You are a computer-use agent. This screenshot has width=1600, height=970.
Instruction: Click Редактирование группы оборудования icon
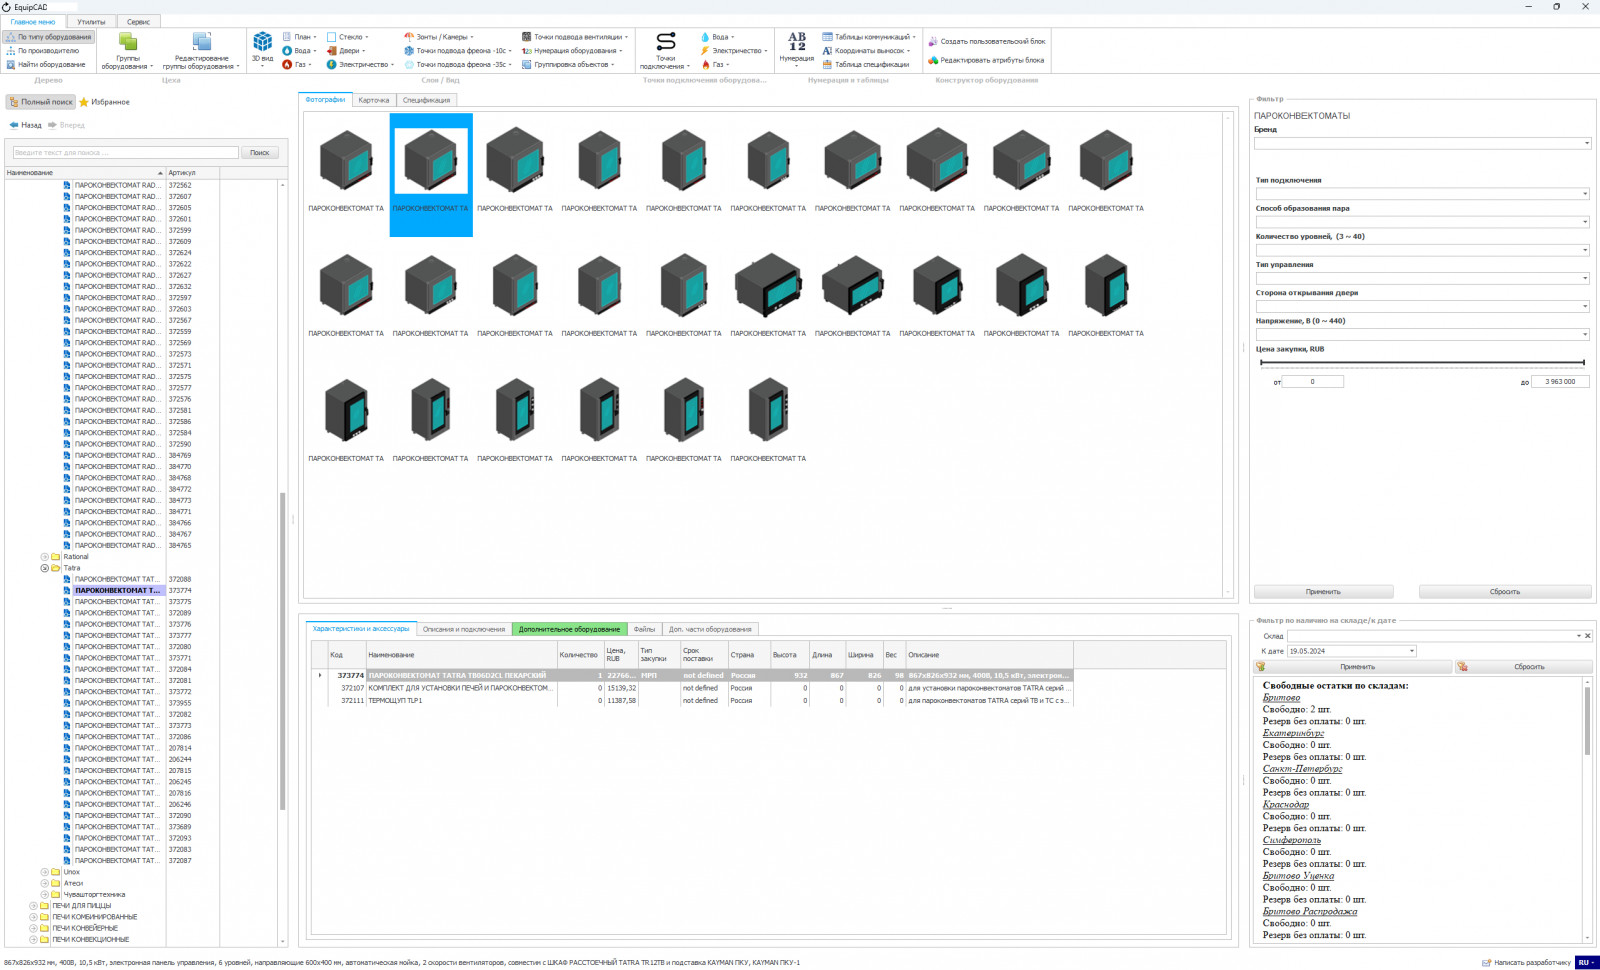(x=202, y=51)
